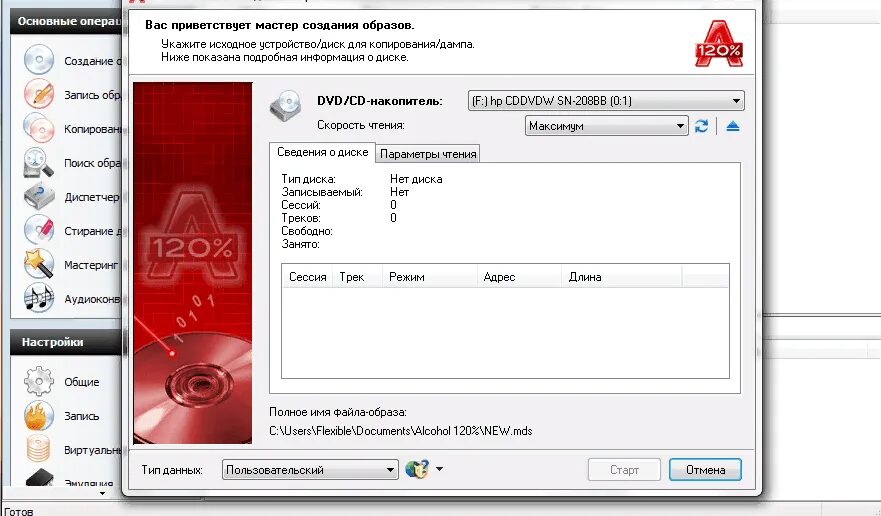Click the Мастеринг sidebar link

[x=91, y=265]
